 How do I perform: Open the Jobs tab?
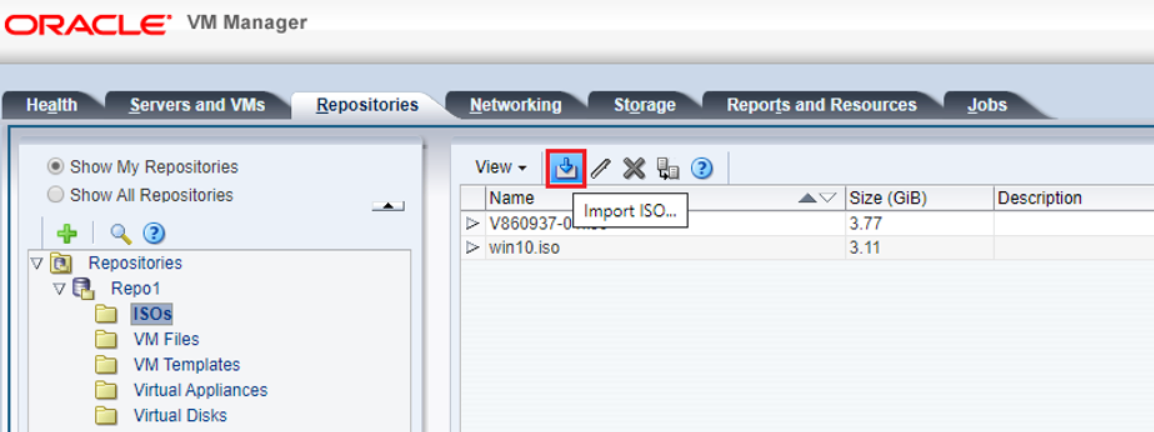click(x=987, y=105)
